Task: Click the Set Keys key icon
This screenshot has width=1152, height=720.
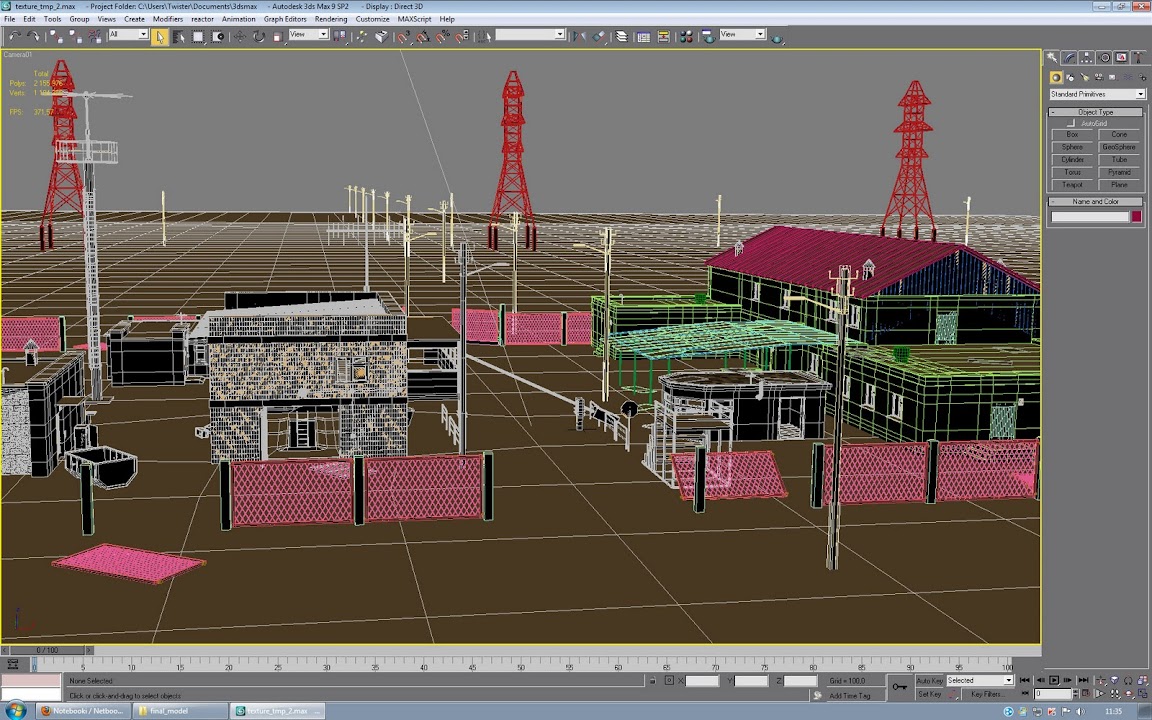Action: tap(899, 687)
